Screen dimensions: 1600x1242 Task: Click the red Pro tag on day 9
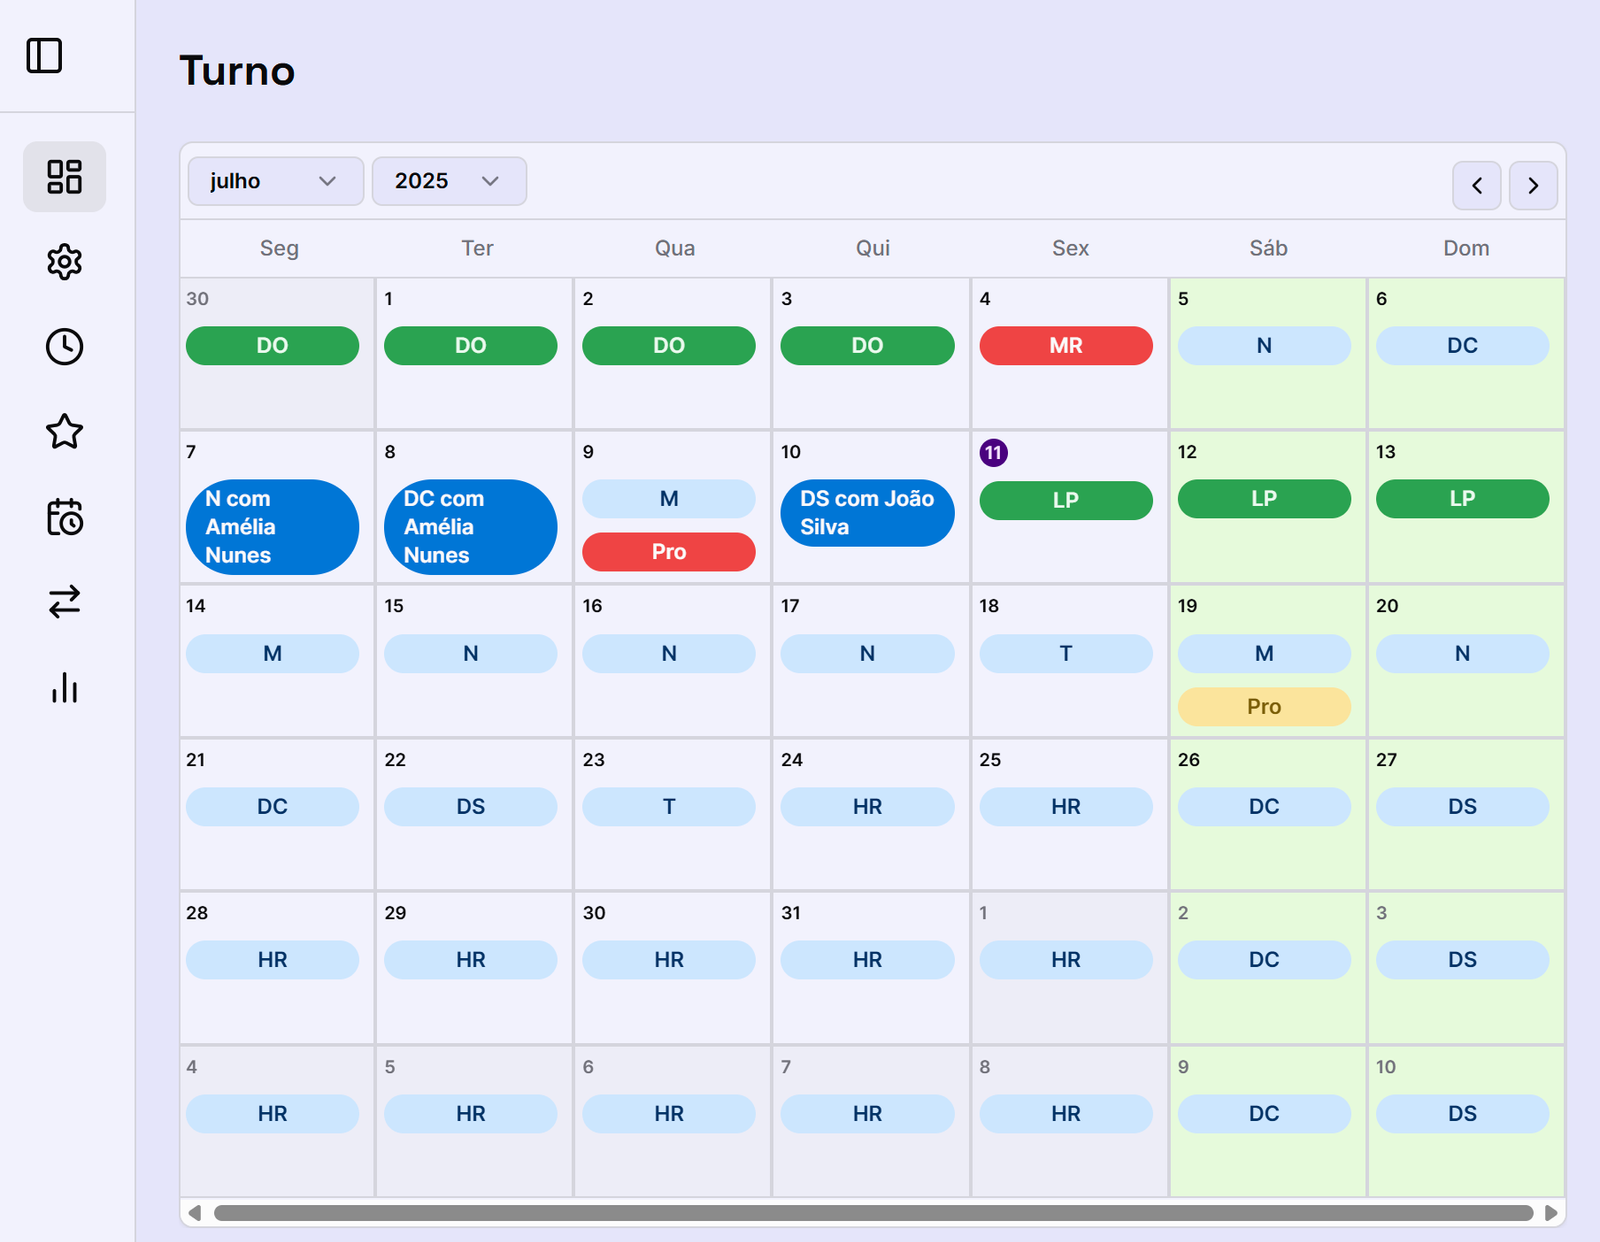[668, 552]
